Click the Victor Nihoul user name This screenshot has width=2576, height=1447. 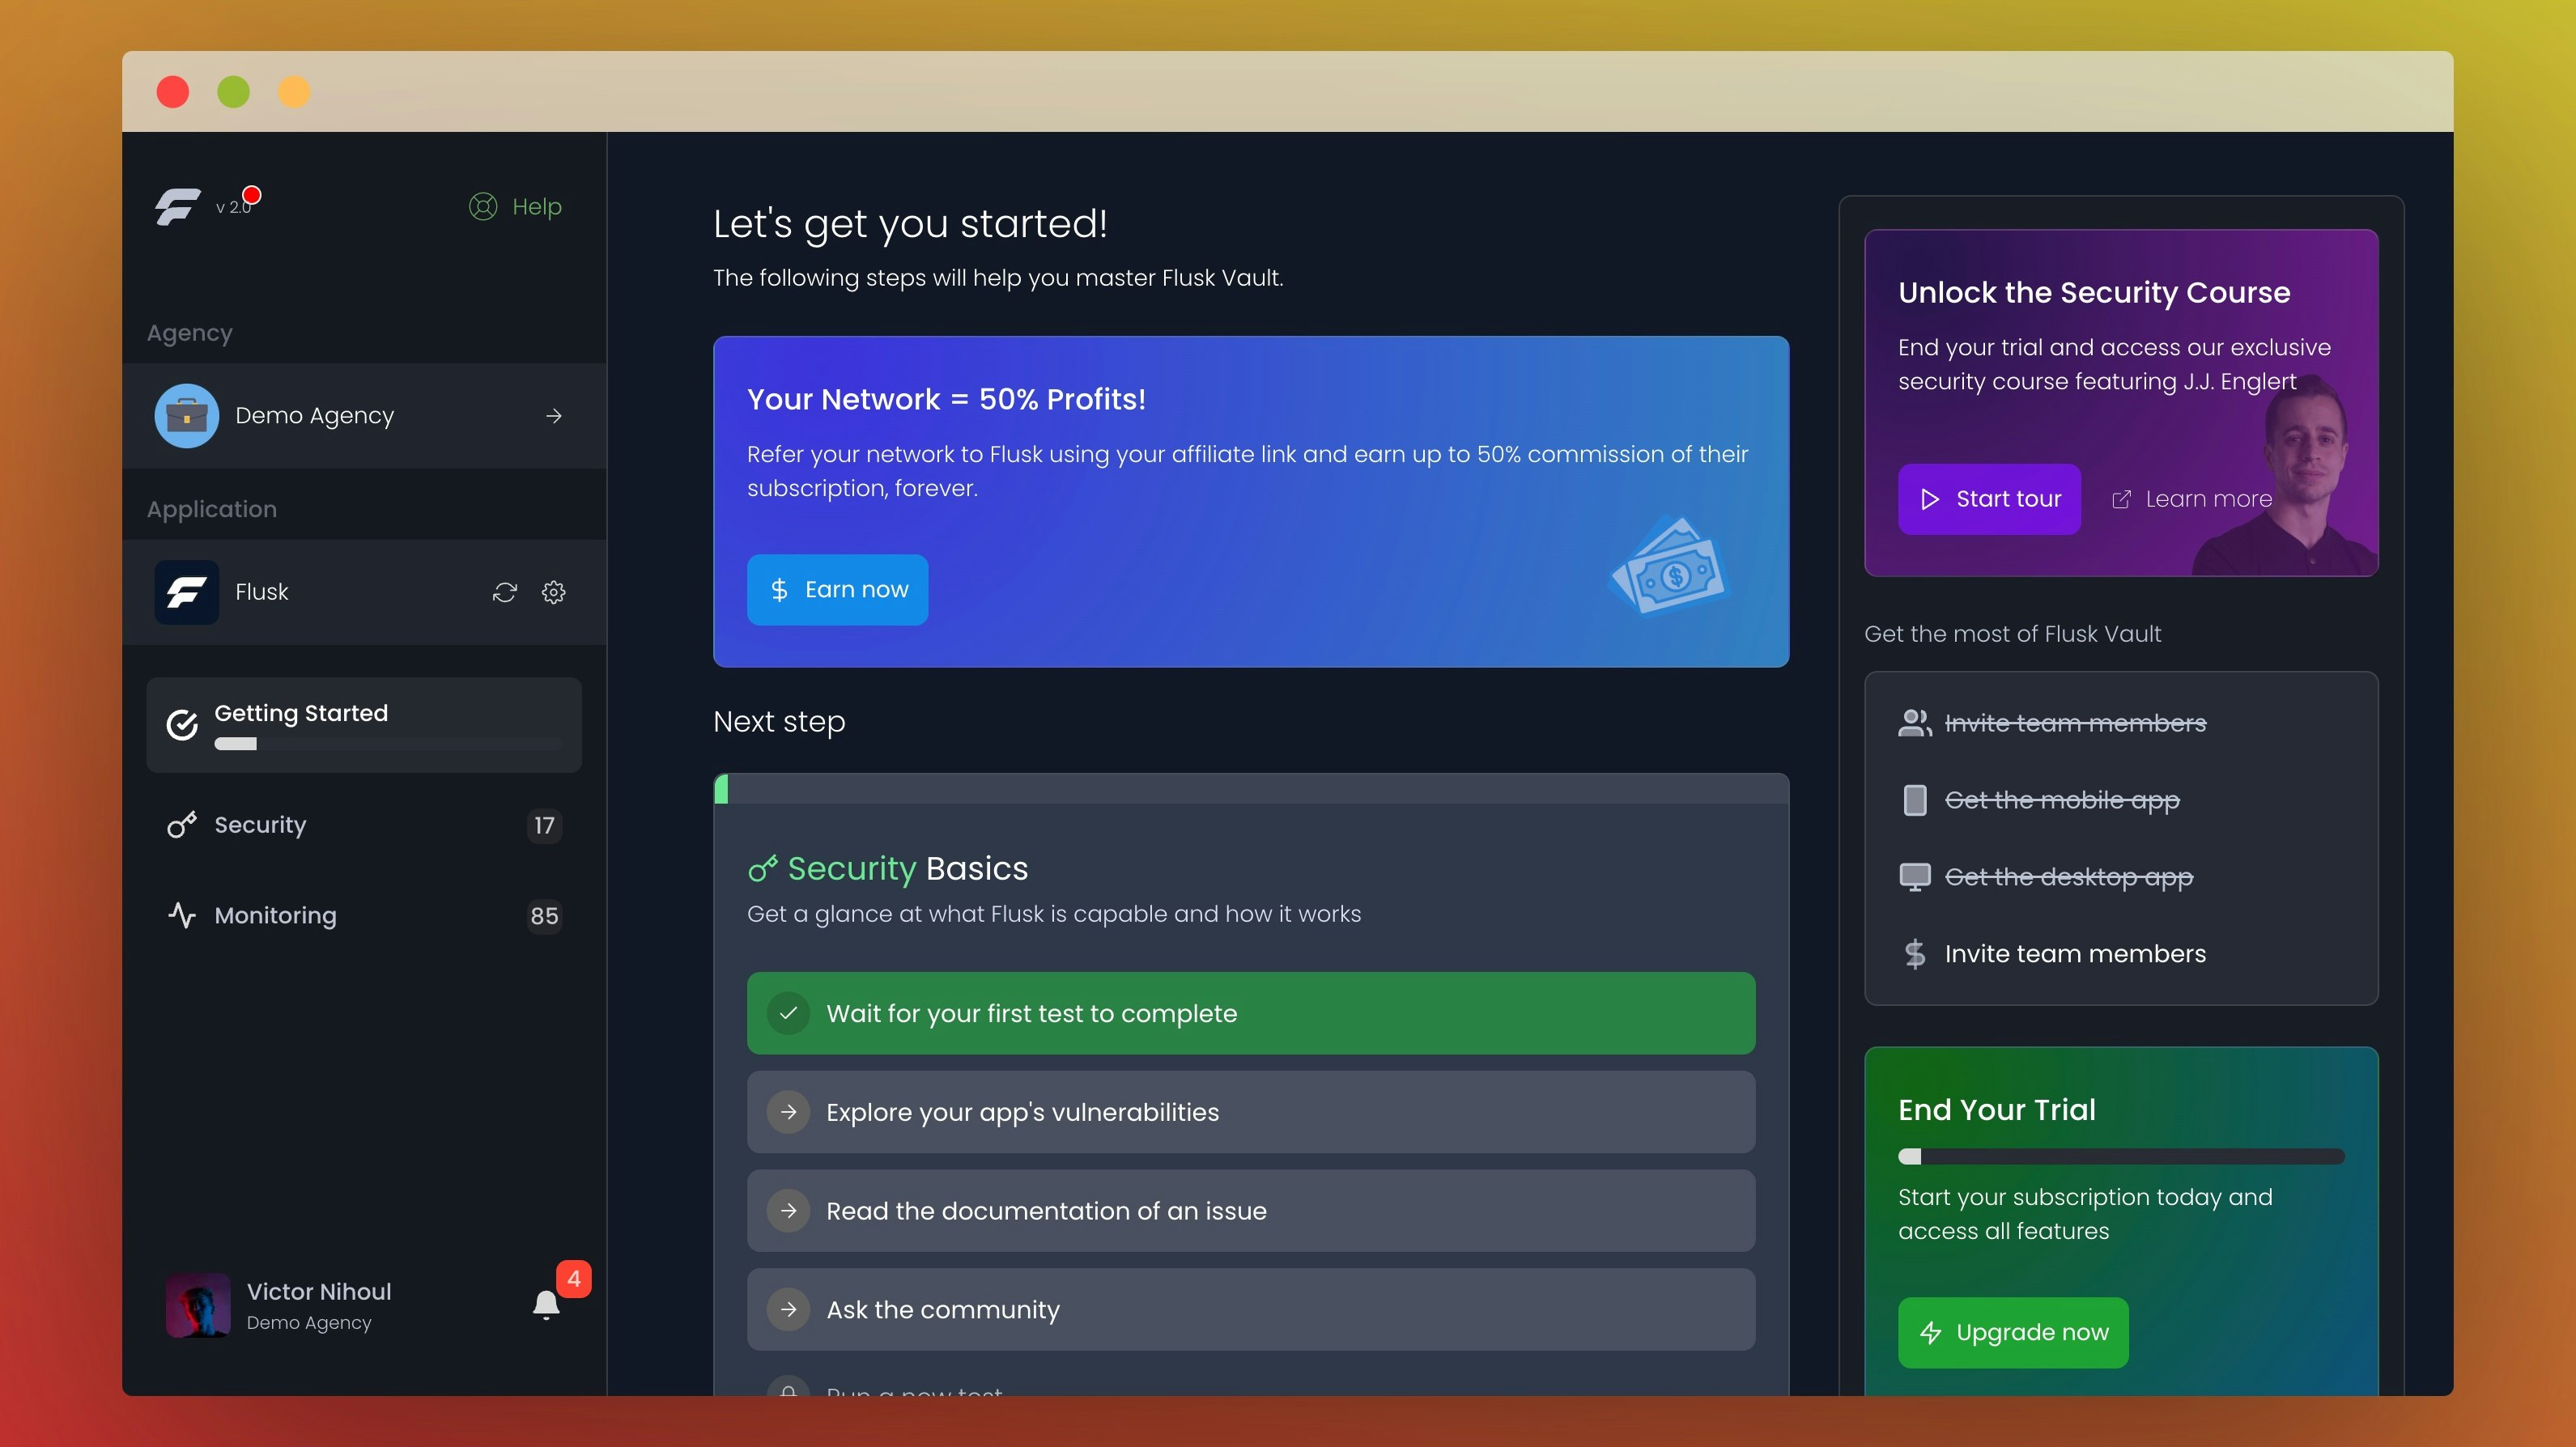[x=319, y=1292]
